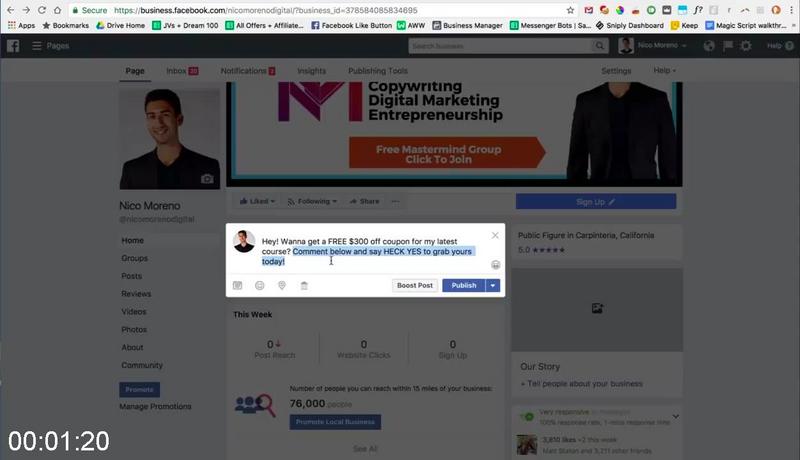Click the camera icon on profile picture

point(207,178)
